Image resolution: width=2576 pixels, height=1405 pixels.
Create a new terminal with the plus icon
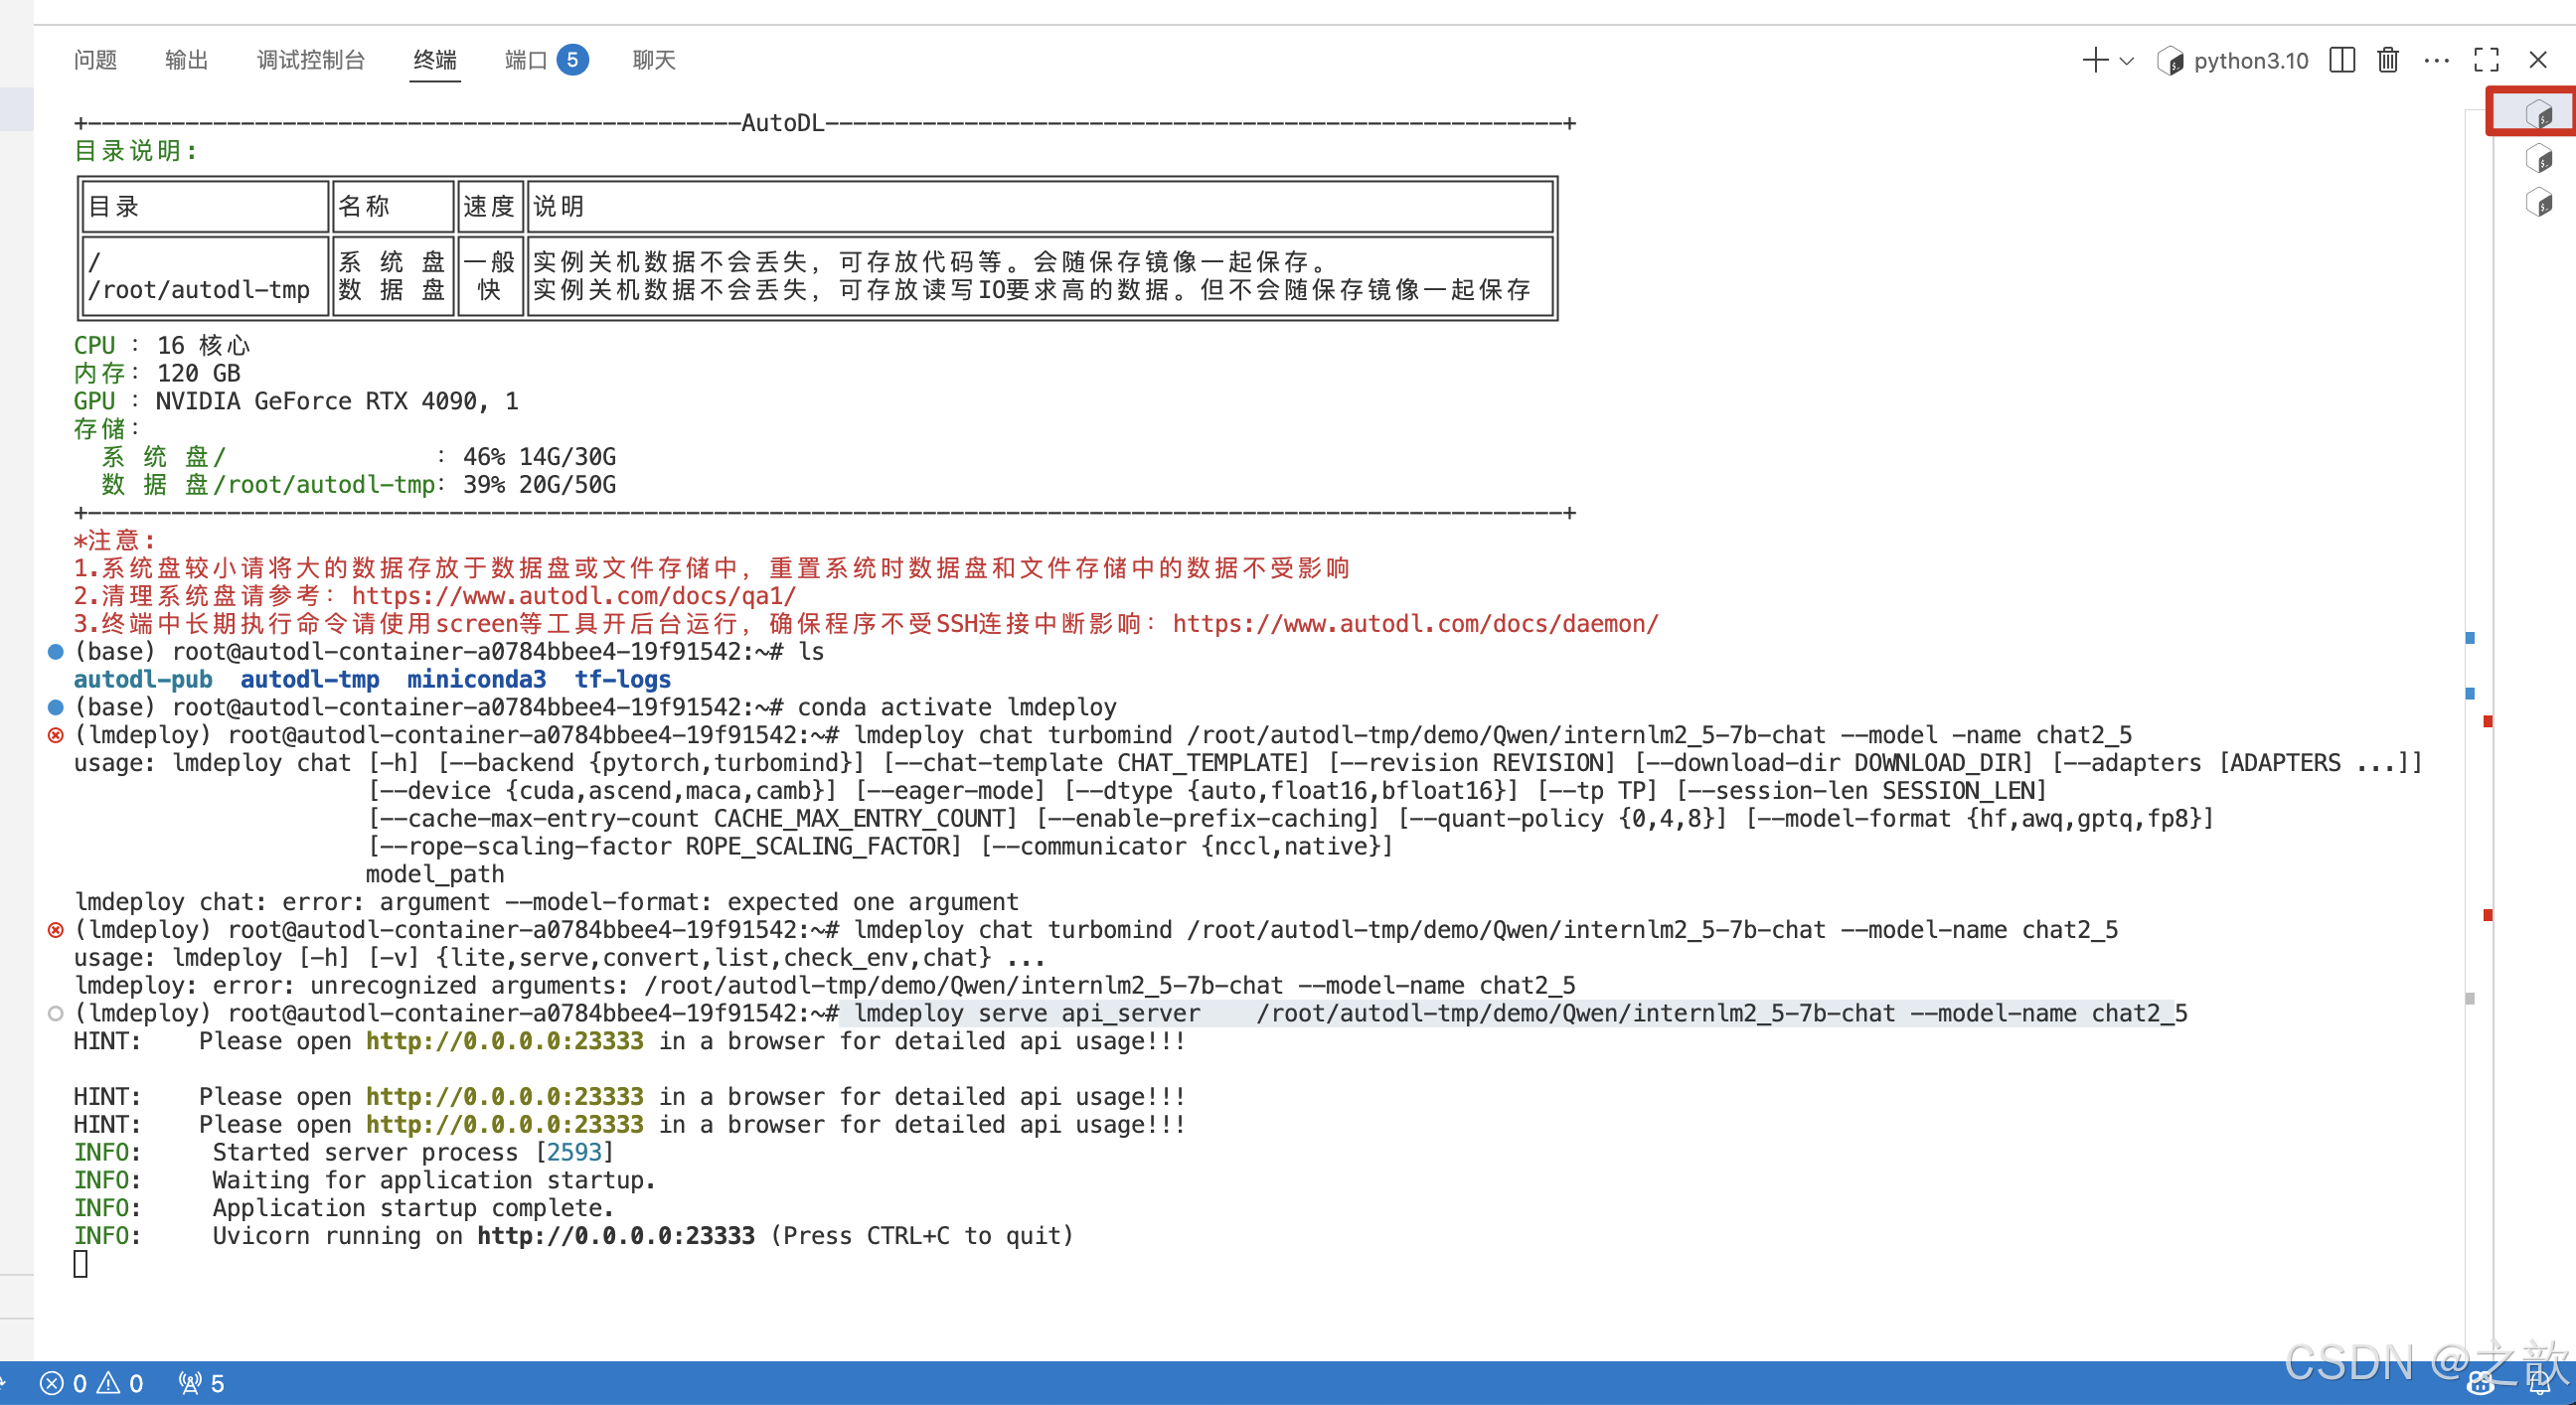(x=2095, y=60)
